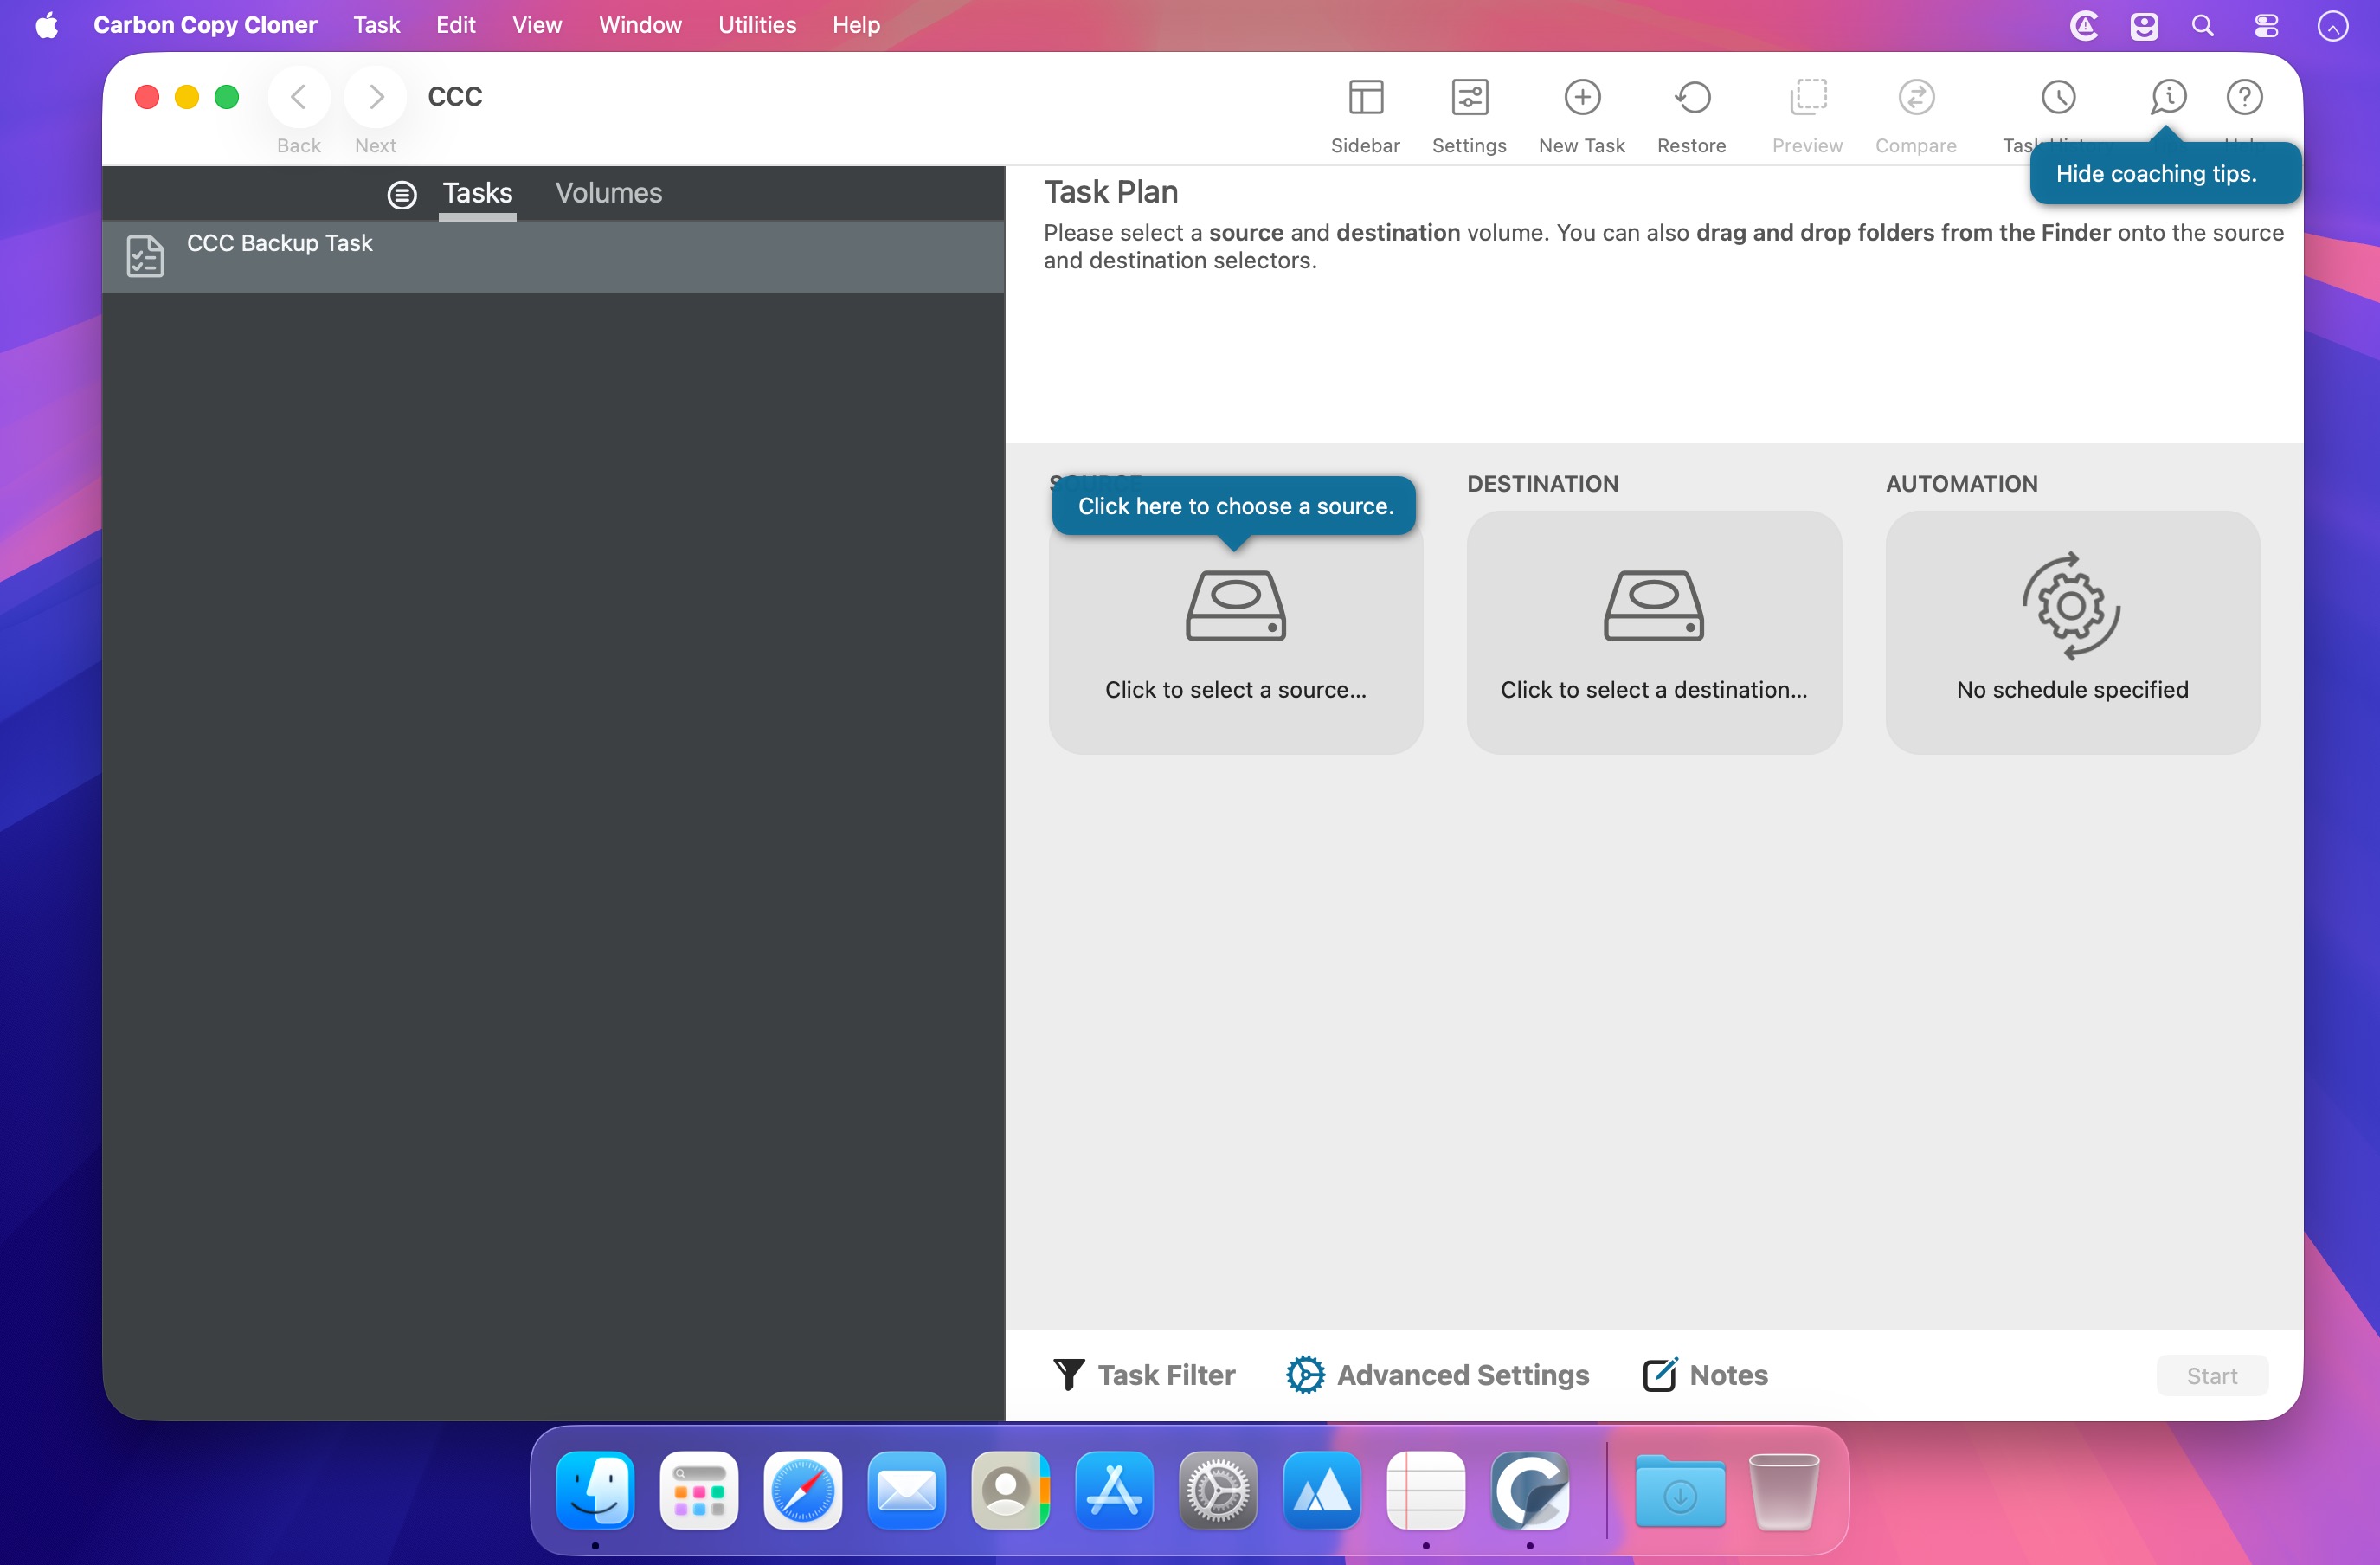2380x1565 pixels.
Task: Launch Safari from the Dock
Action: pyautogui.click(x=803, y=1490)
